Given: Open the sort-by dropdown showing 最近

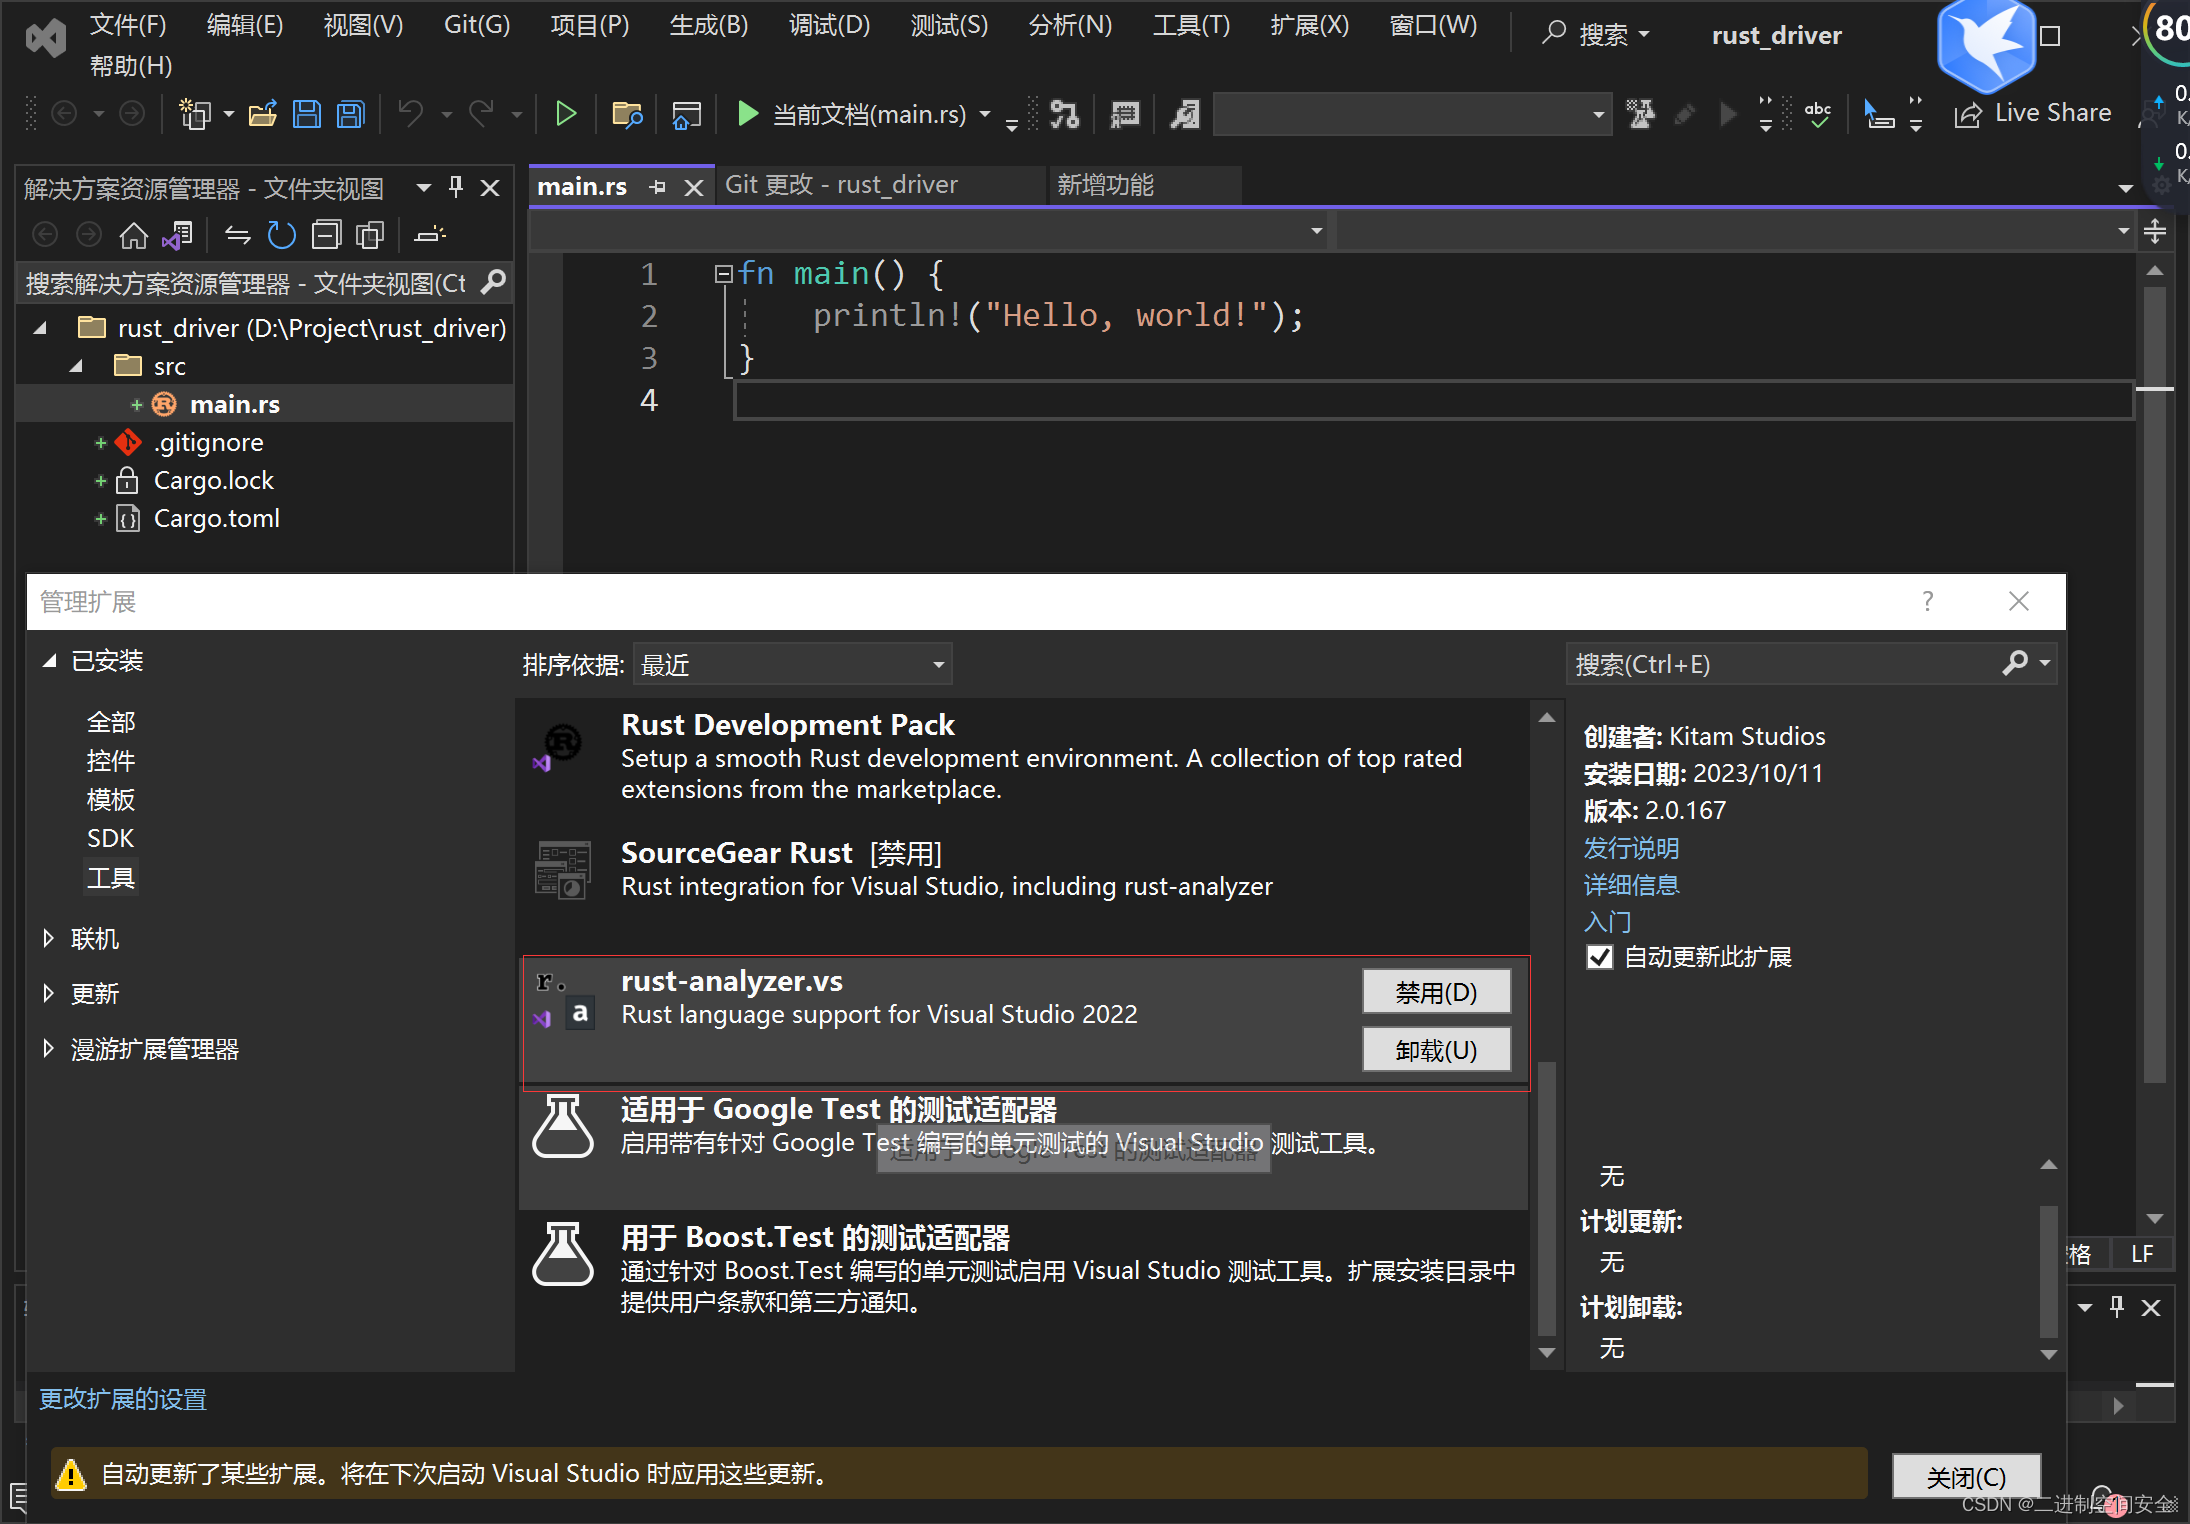Looking at the screenshot, I should [x=792, y=665].
